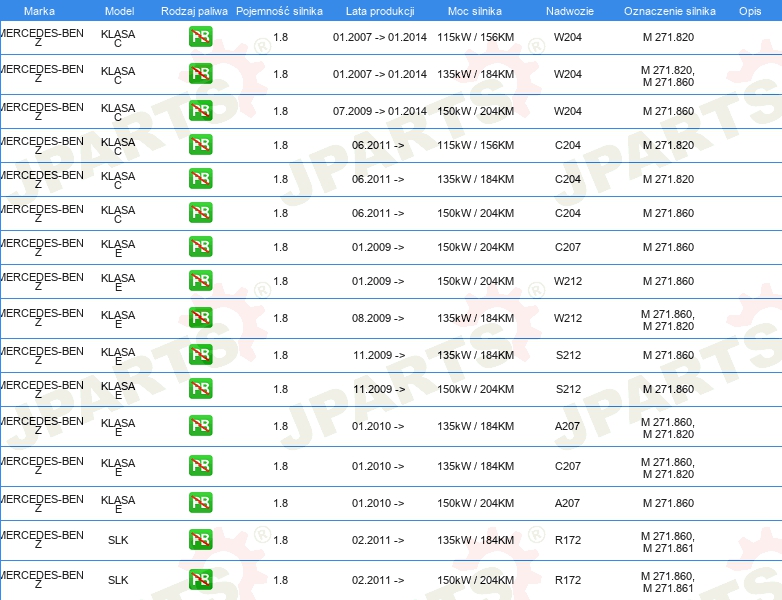Click engine code M 271.820, M 271.860 in the W204 row
The height and width of the screenshot is (600, 782).
pyautogui.click(x=668, y=76)
